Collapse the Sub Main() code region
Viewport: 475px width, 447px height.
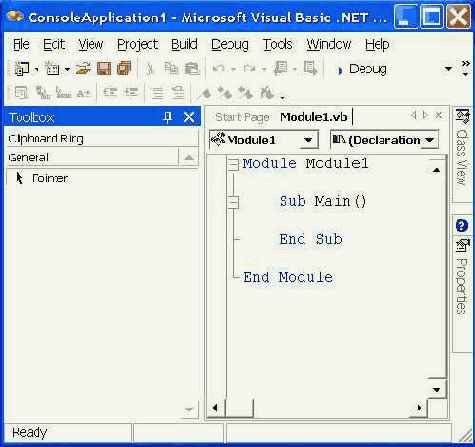pos(234,202)
